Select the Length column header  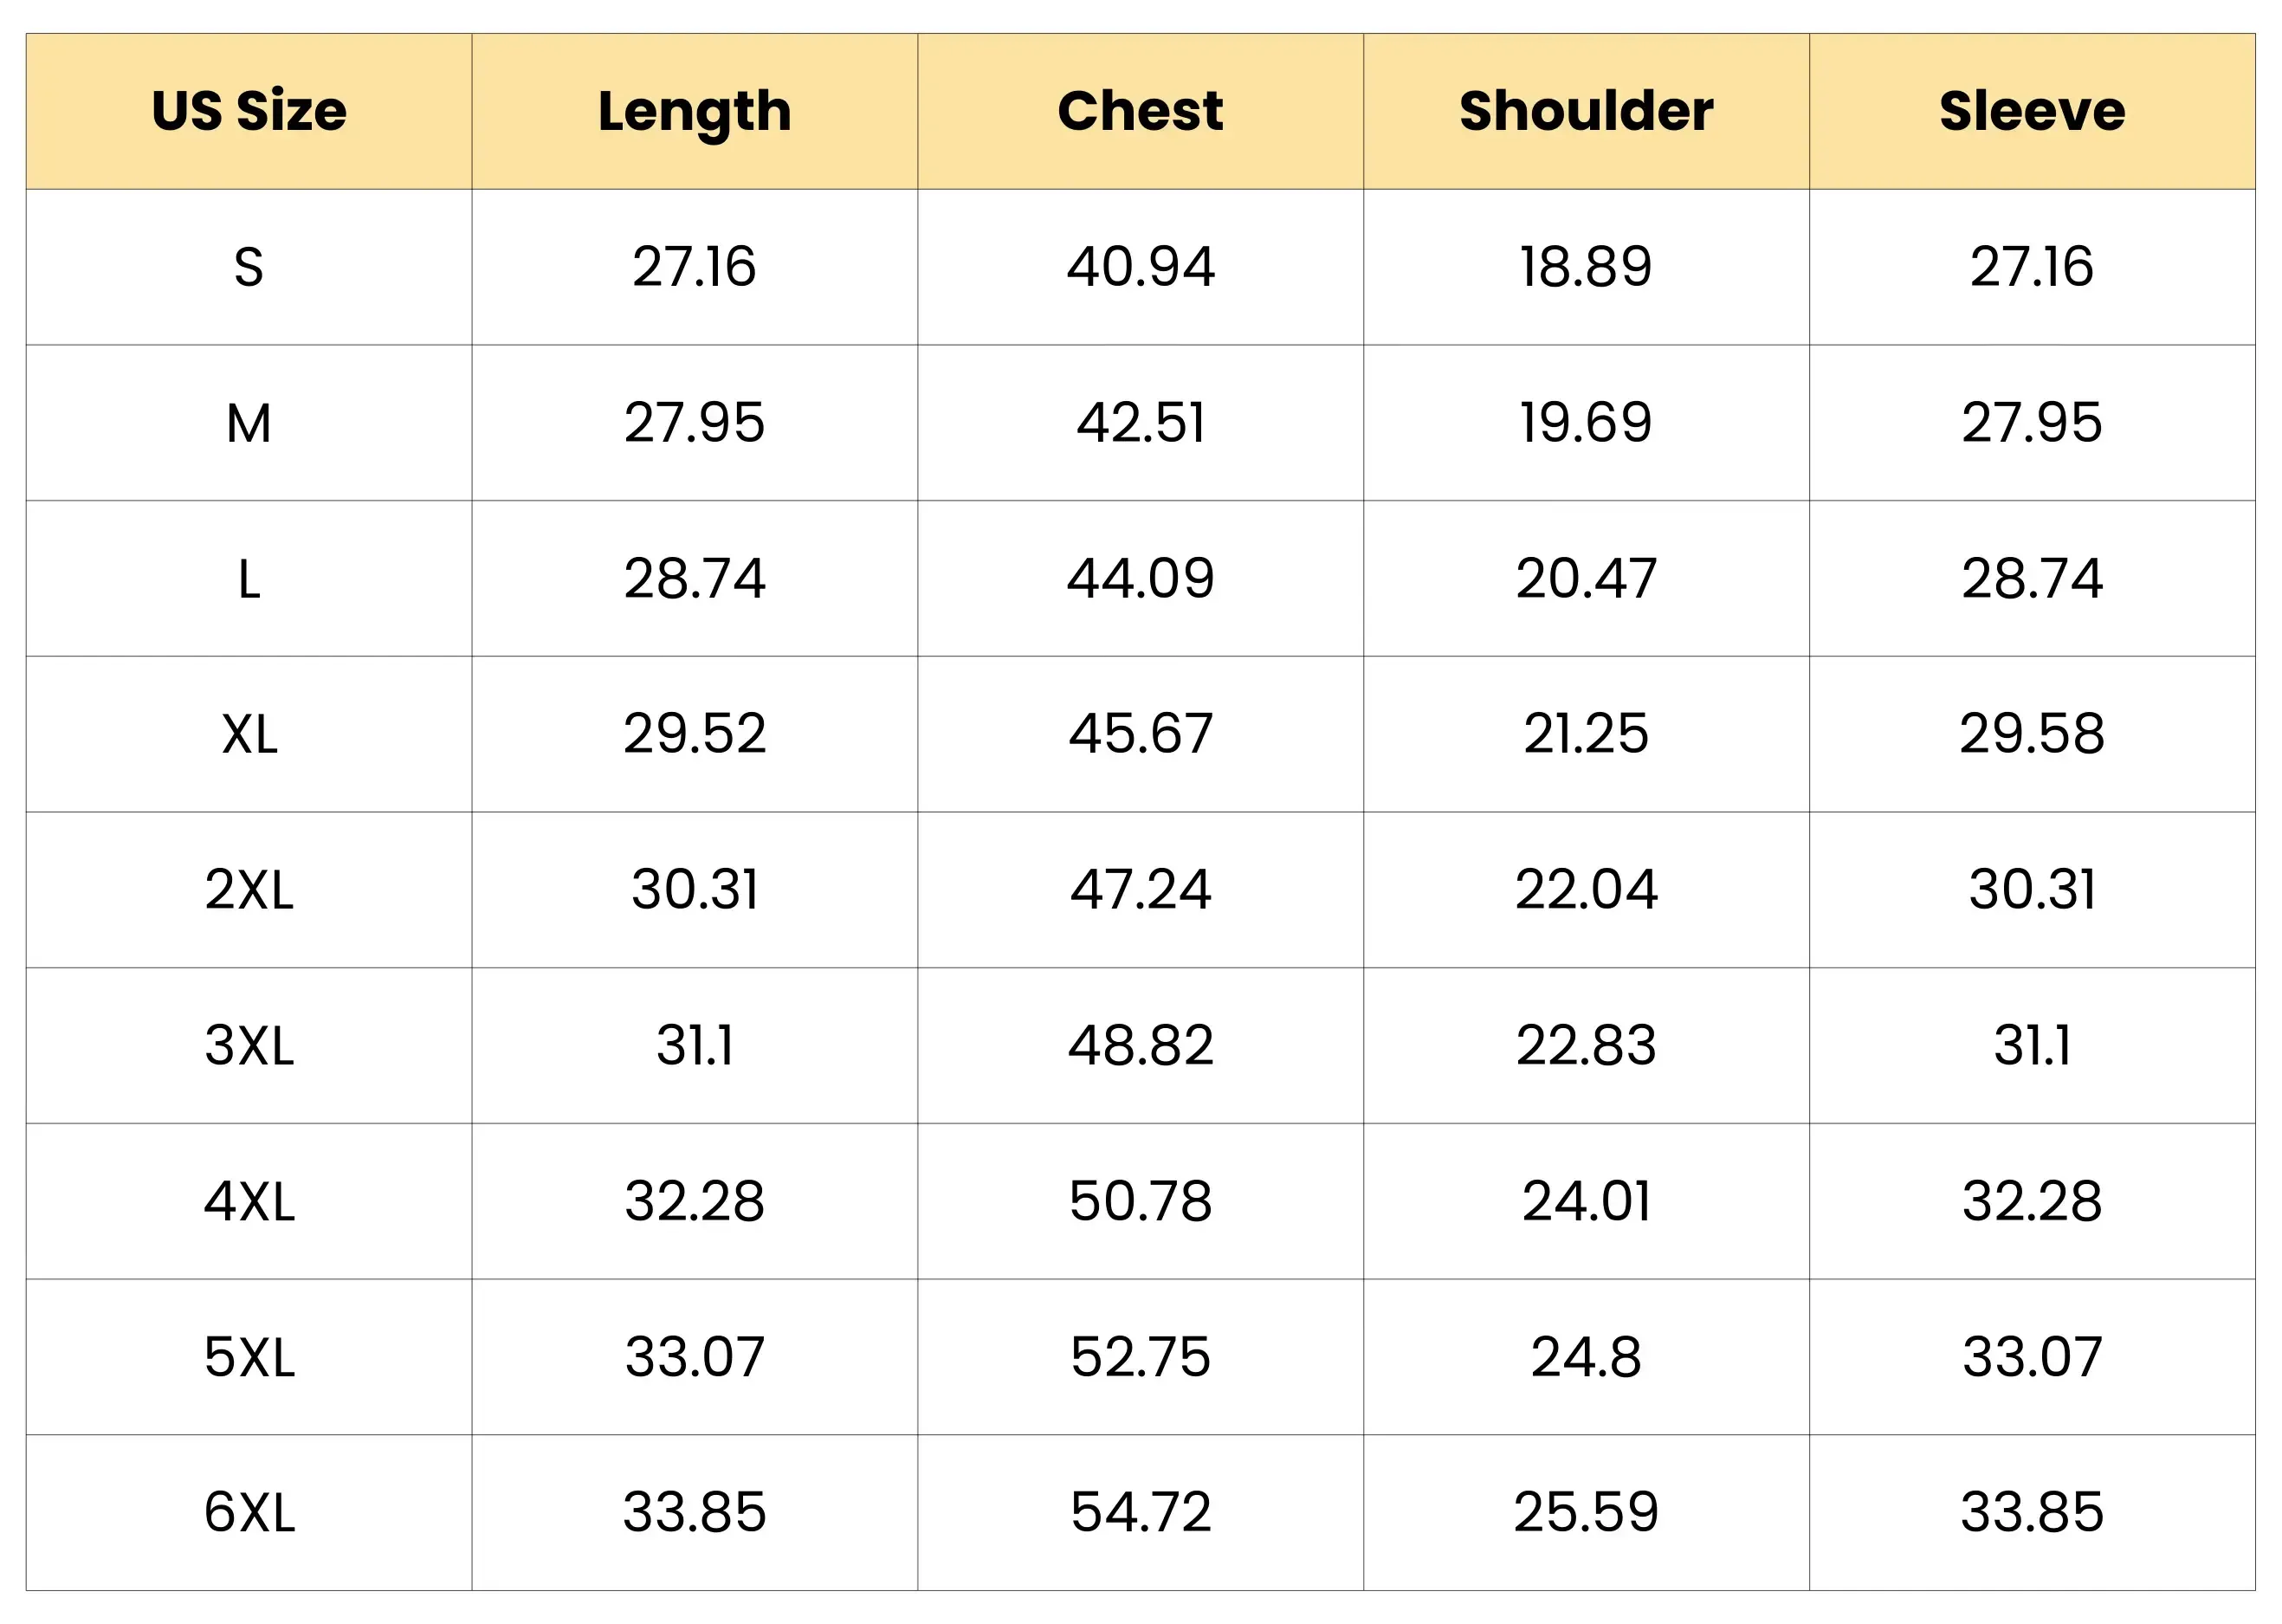click(694, 111)
